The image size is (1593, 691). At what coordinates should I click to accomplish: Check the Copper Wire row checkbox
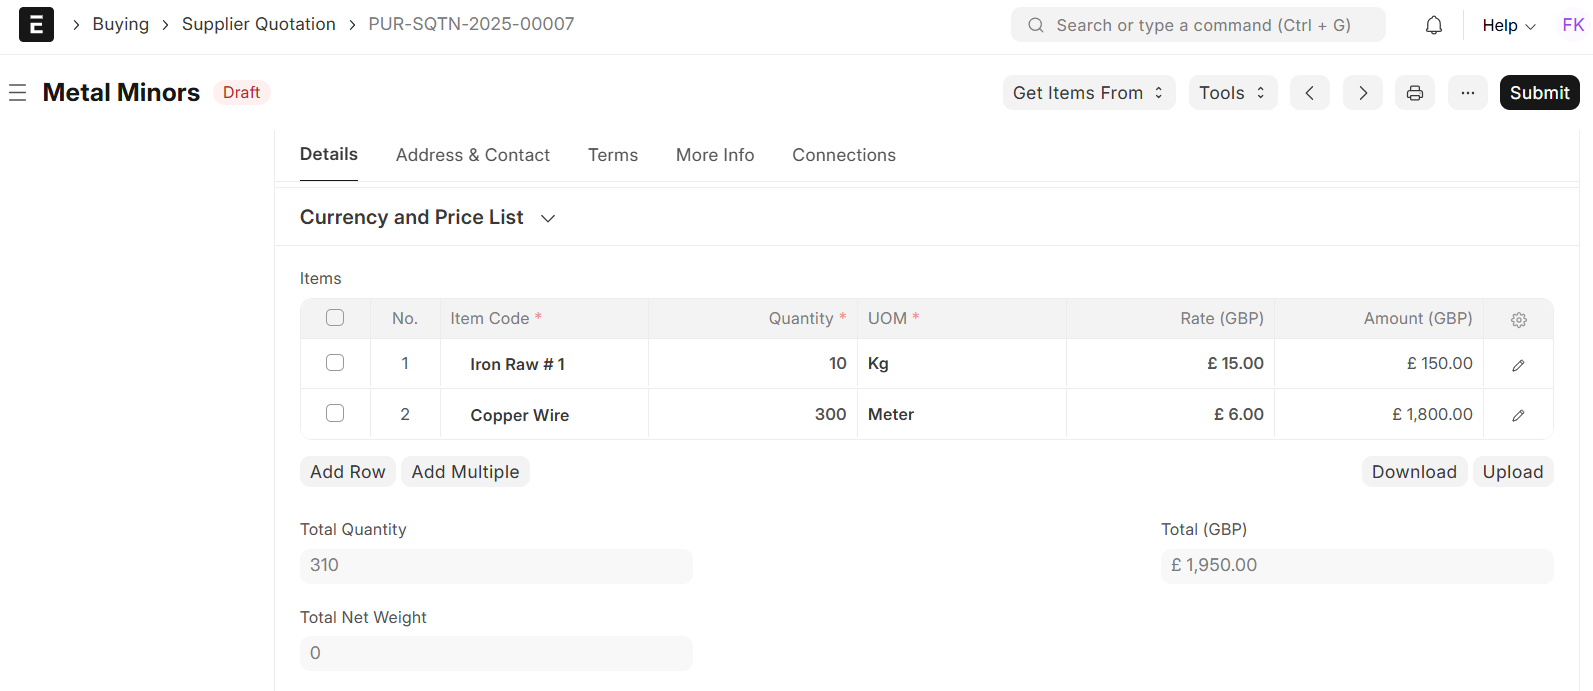tap(335, 413)
